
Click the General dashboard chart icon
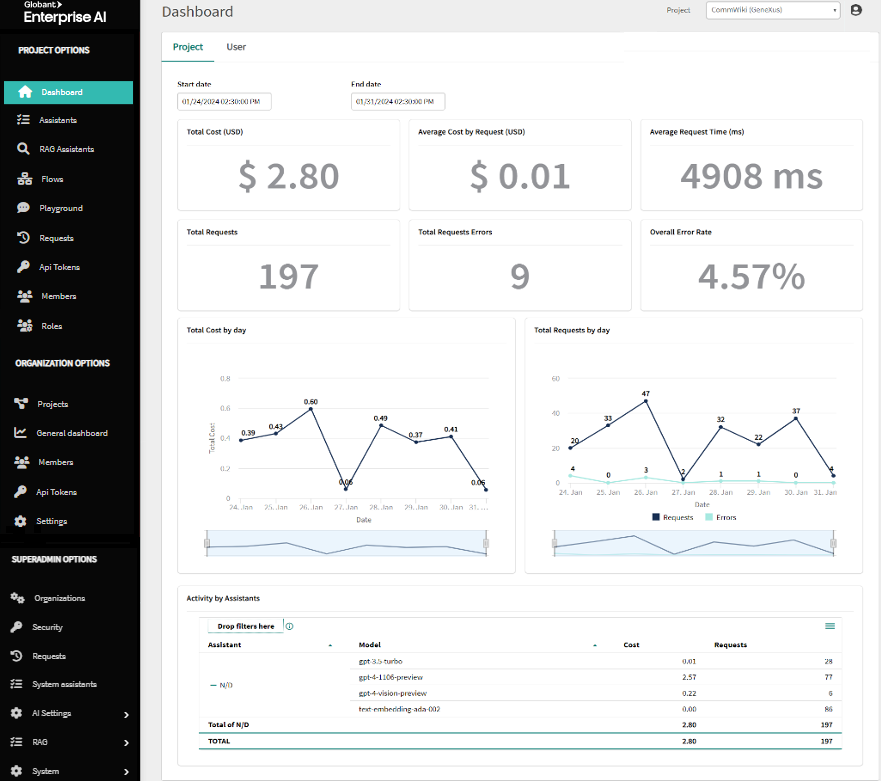(20, 433)
